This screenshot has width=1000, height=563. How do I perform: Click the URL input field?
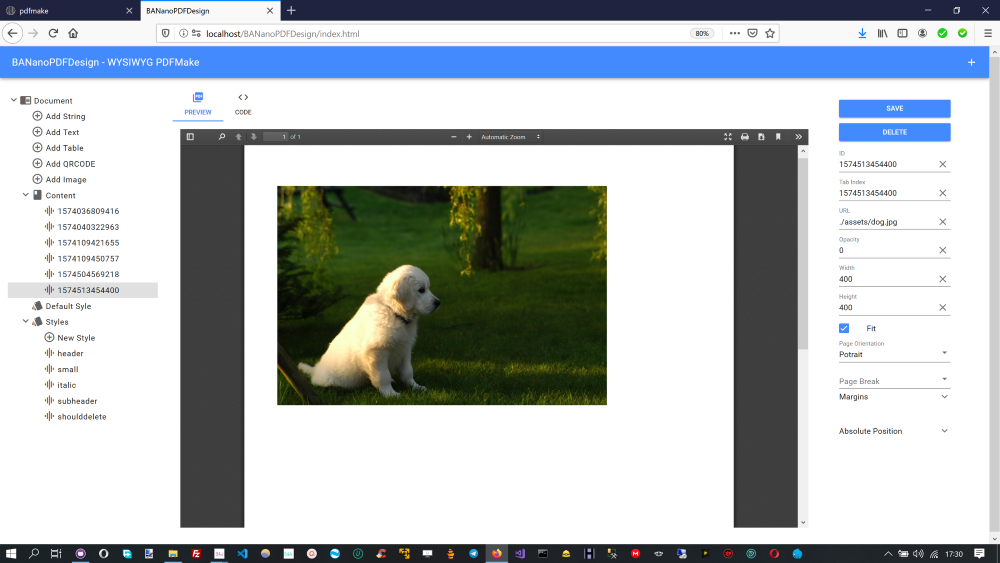click(888, 222)
